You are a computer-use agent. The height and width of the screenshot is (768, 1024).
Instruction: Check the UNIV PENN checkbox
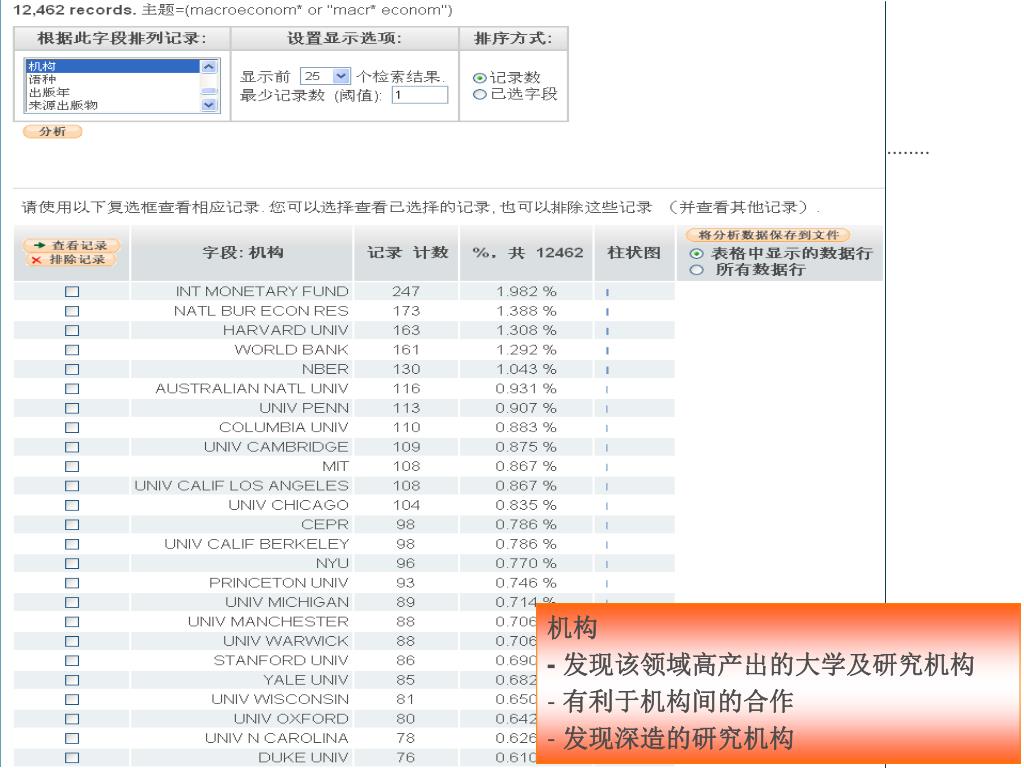coord(72,408)
